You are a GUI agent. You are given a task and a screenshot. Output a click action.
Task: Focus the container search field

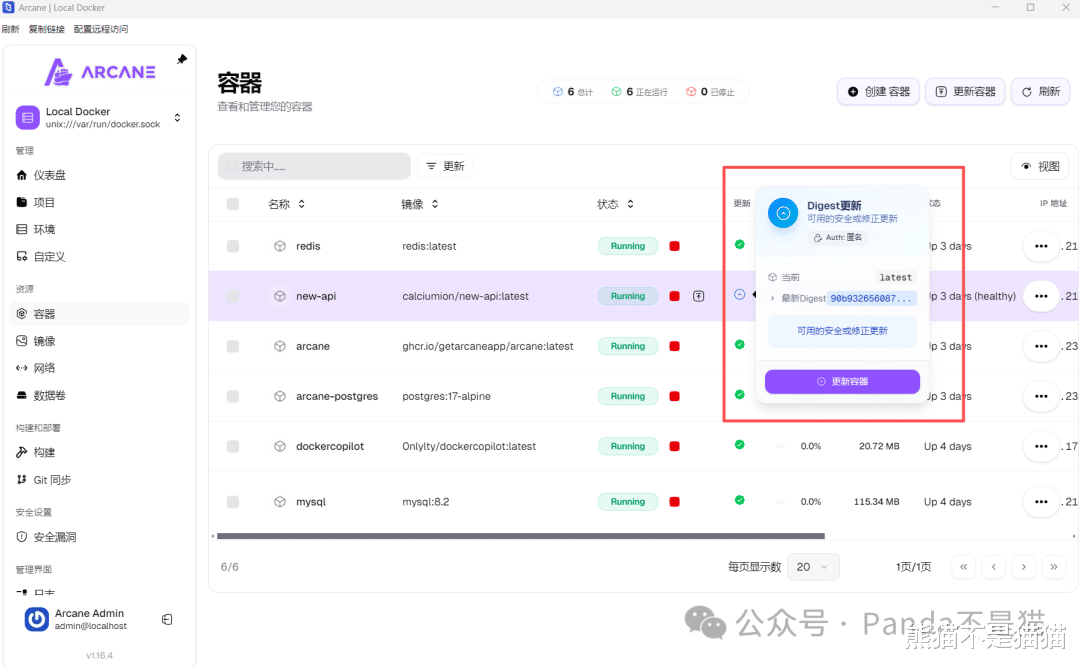pos(314,166)
